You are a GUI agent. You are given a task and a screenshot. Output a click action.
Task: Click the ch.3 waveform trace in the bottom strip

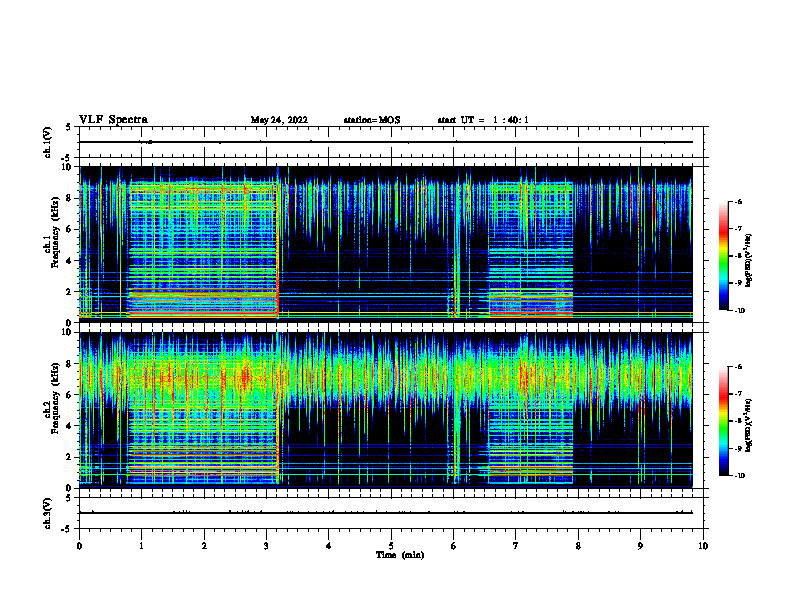tap(386, 513)
